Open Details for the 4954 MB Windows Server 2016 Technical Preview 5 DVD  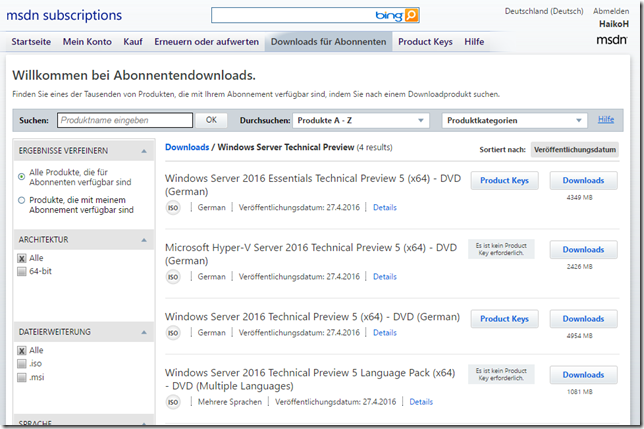click(x=385, y=333)
